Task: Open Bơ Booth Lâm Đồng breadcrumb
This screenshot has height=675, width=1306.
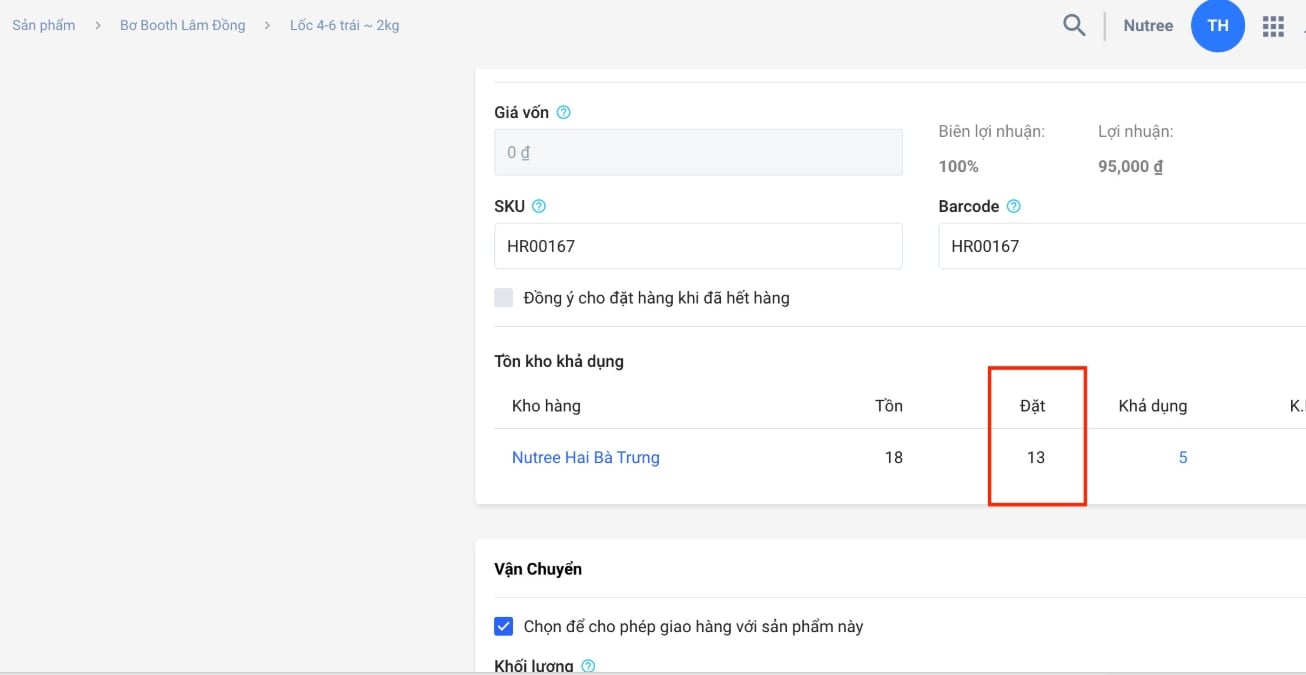Action: coord(182,25)
